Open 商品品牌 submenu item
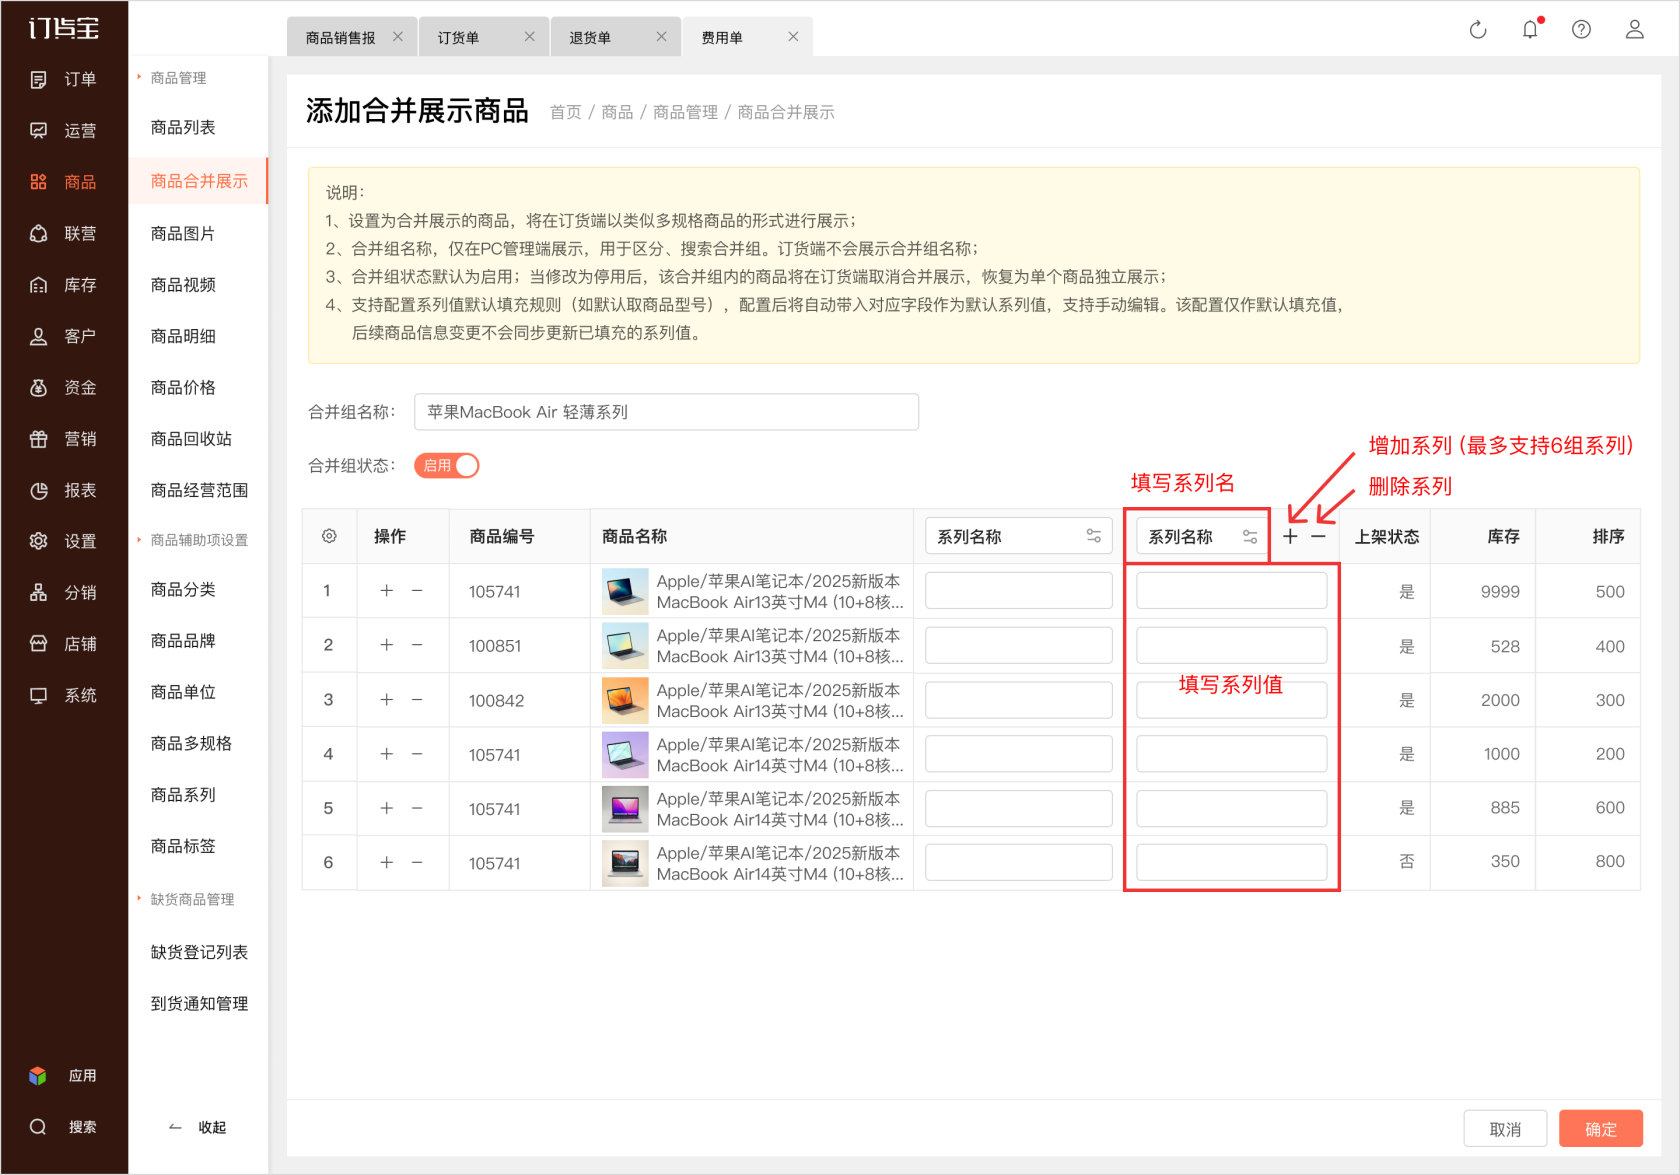The width and height of the screenshot is (1680, 1175). click(183, 640)
